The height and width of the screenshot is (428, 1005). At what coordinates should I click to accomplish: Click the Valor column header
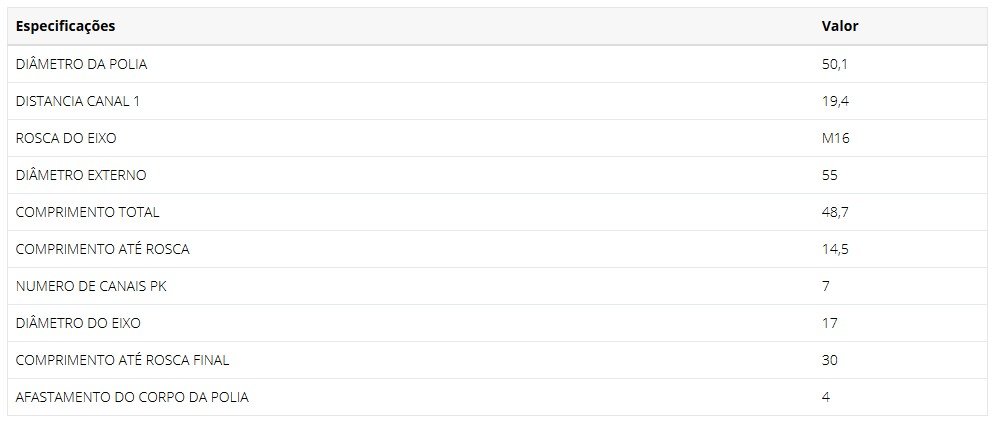coord(840,26)
